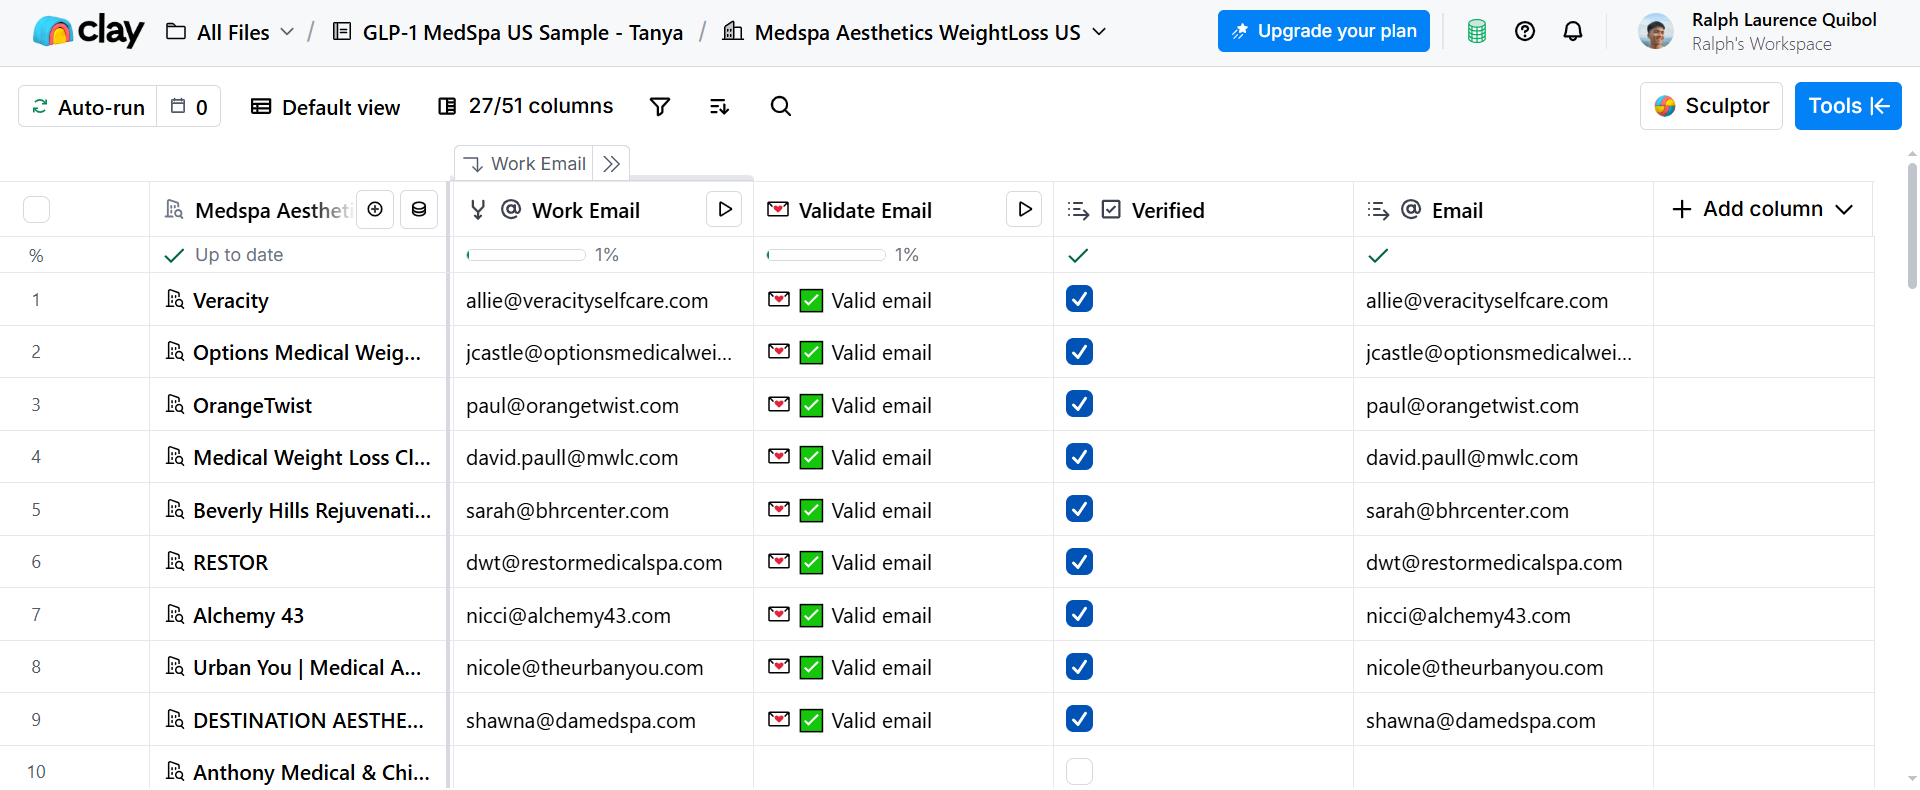Screen dimensions: 1920x790
Task: Click the envelope icon in Veracity's Validate Email cell
Action: click(779, 299)
